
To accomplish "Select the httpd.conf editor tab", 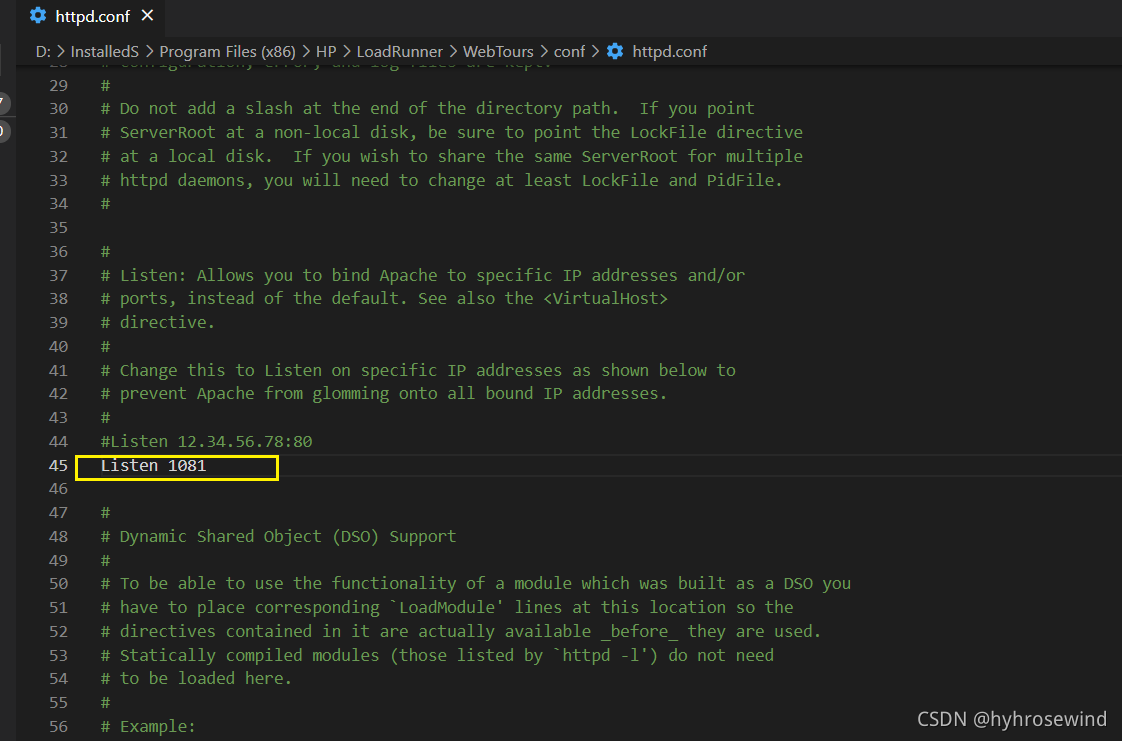I will 92,16.
